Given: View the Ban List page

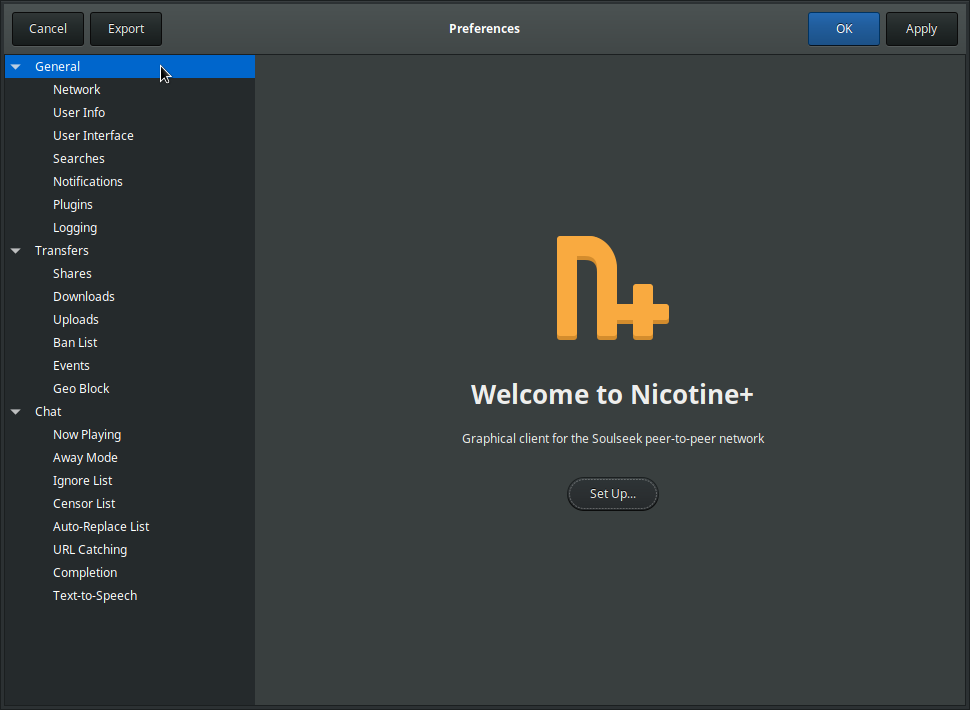Looking at the screenshot, I should [x=130, y=343].
